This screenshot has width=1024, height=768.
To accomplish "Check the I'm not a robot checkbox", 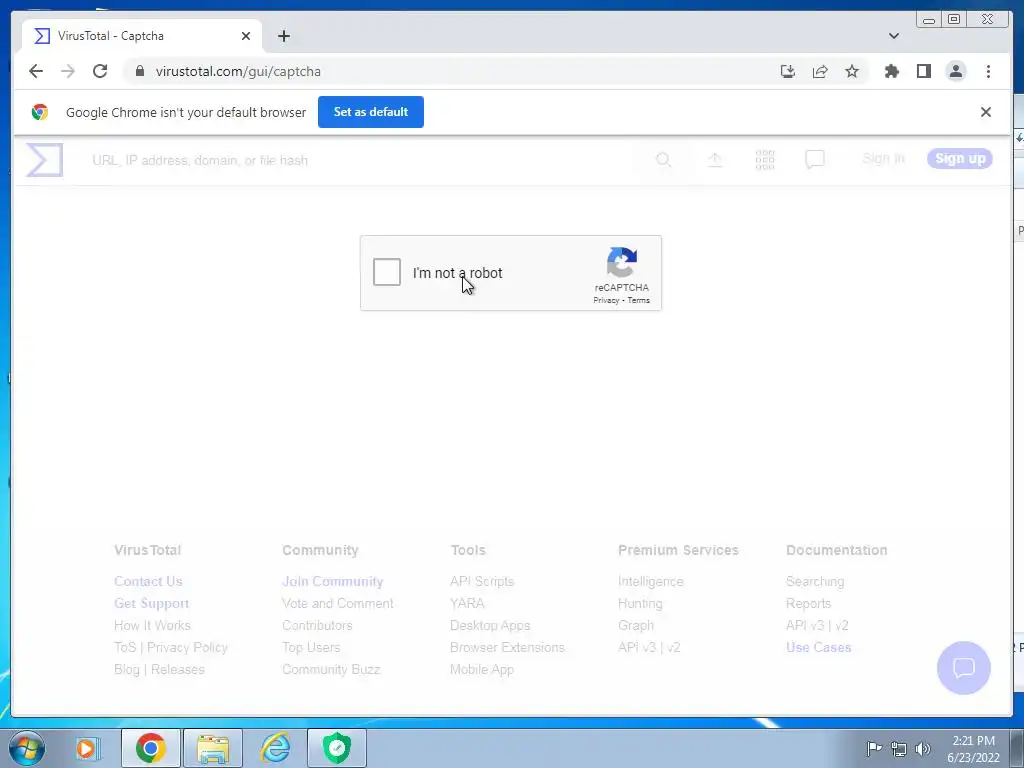I will [387, 272].
